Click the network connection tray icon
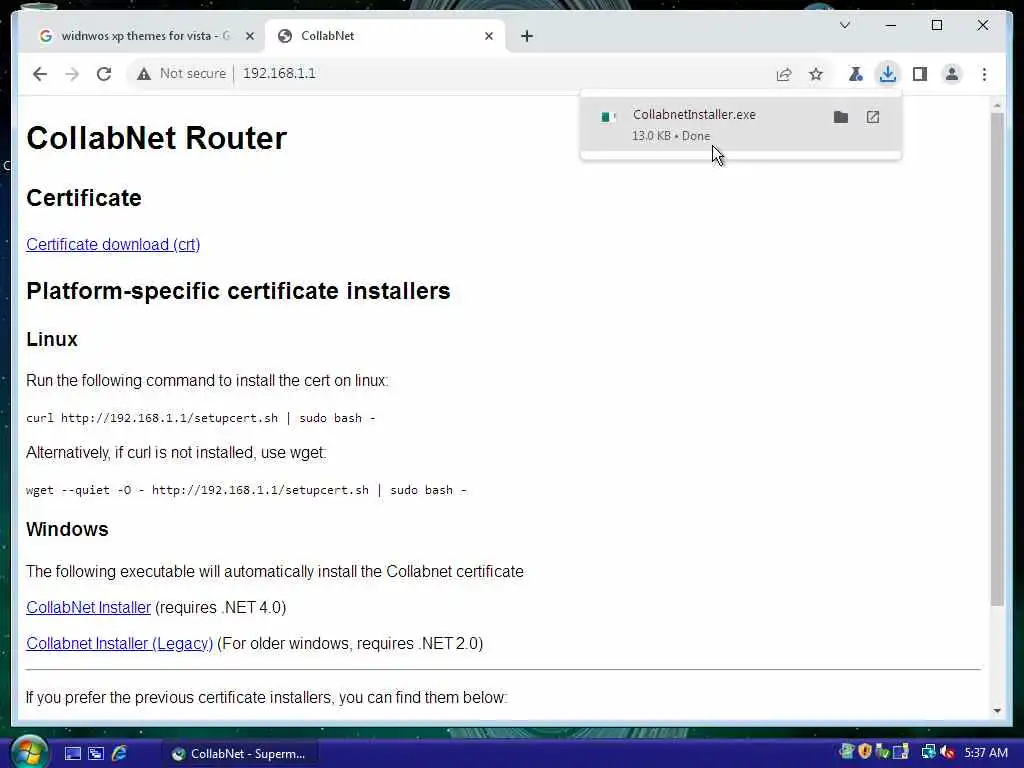 928,752
